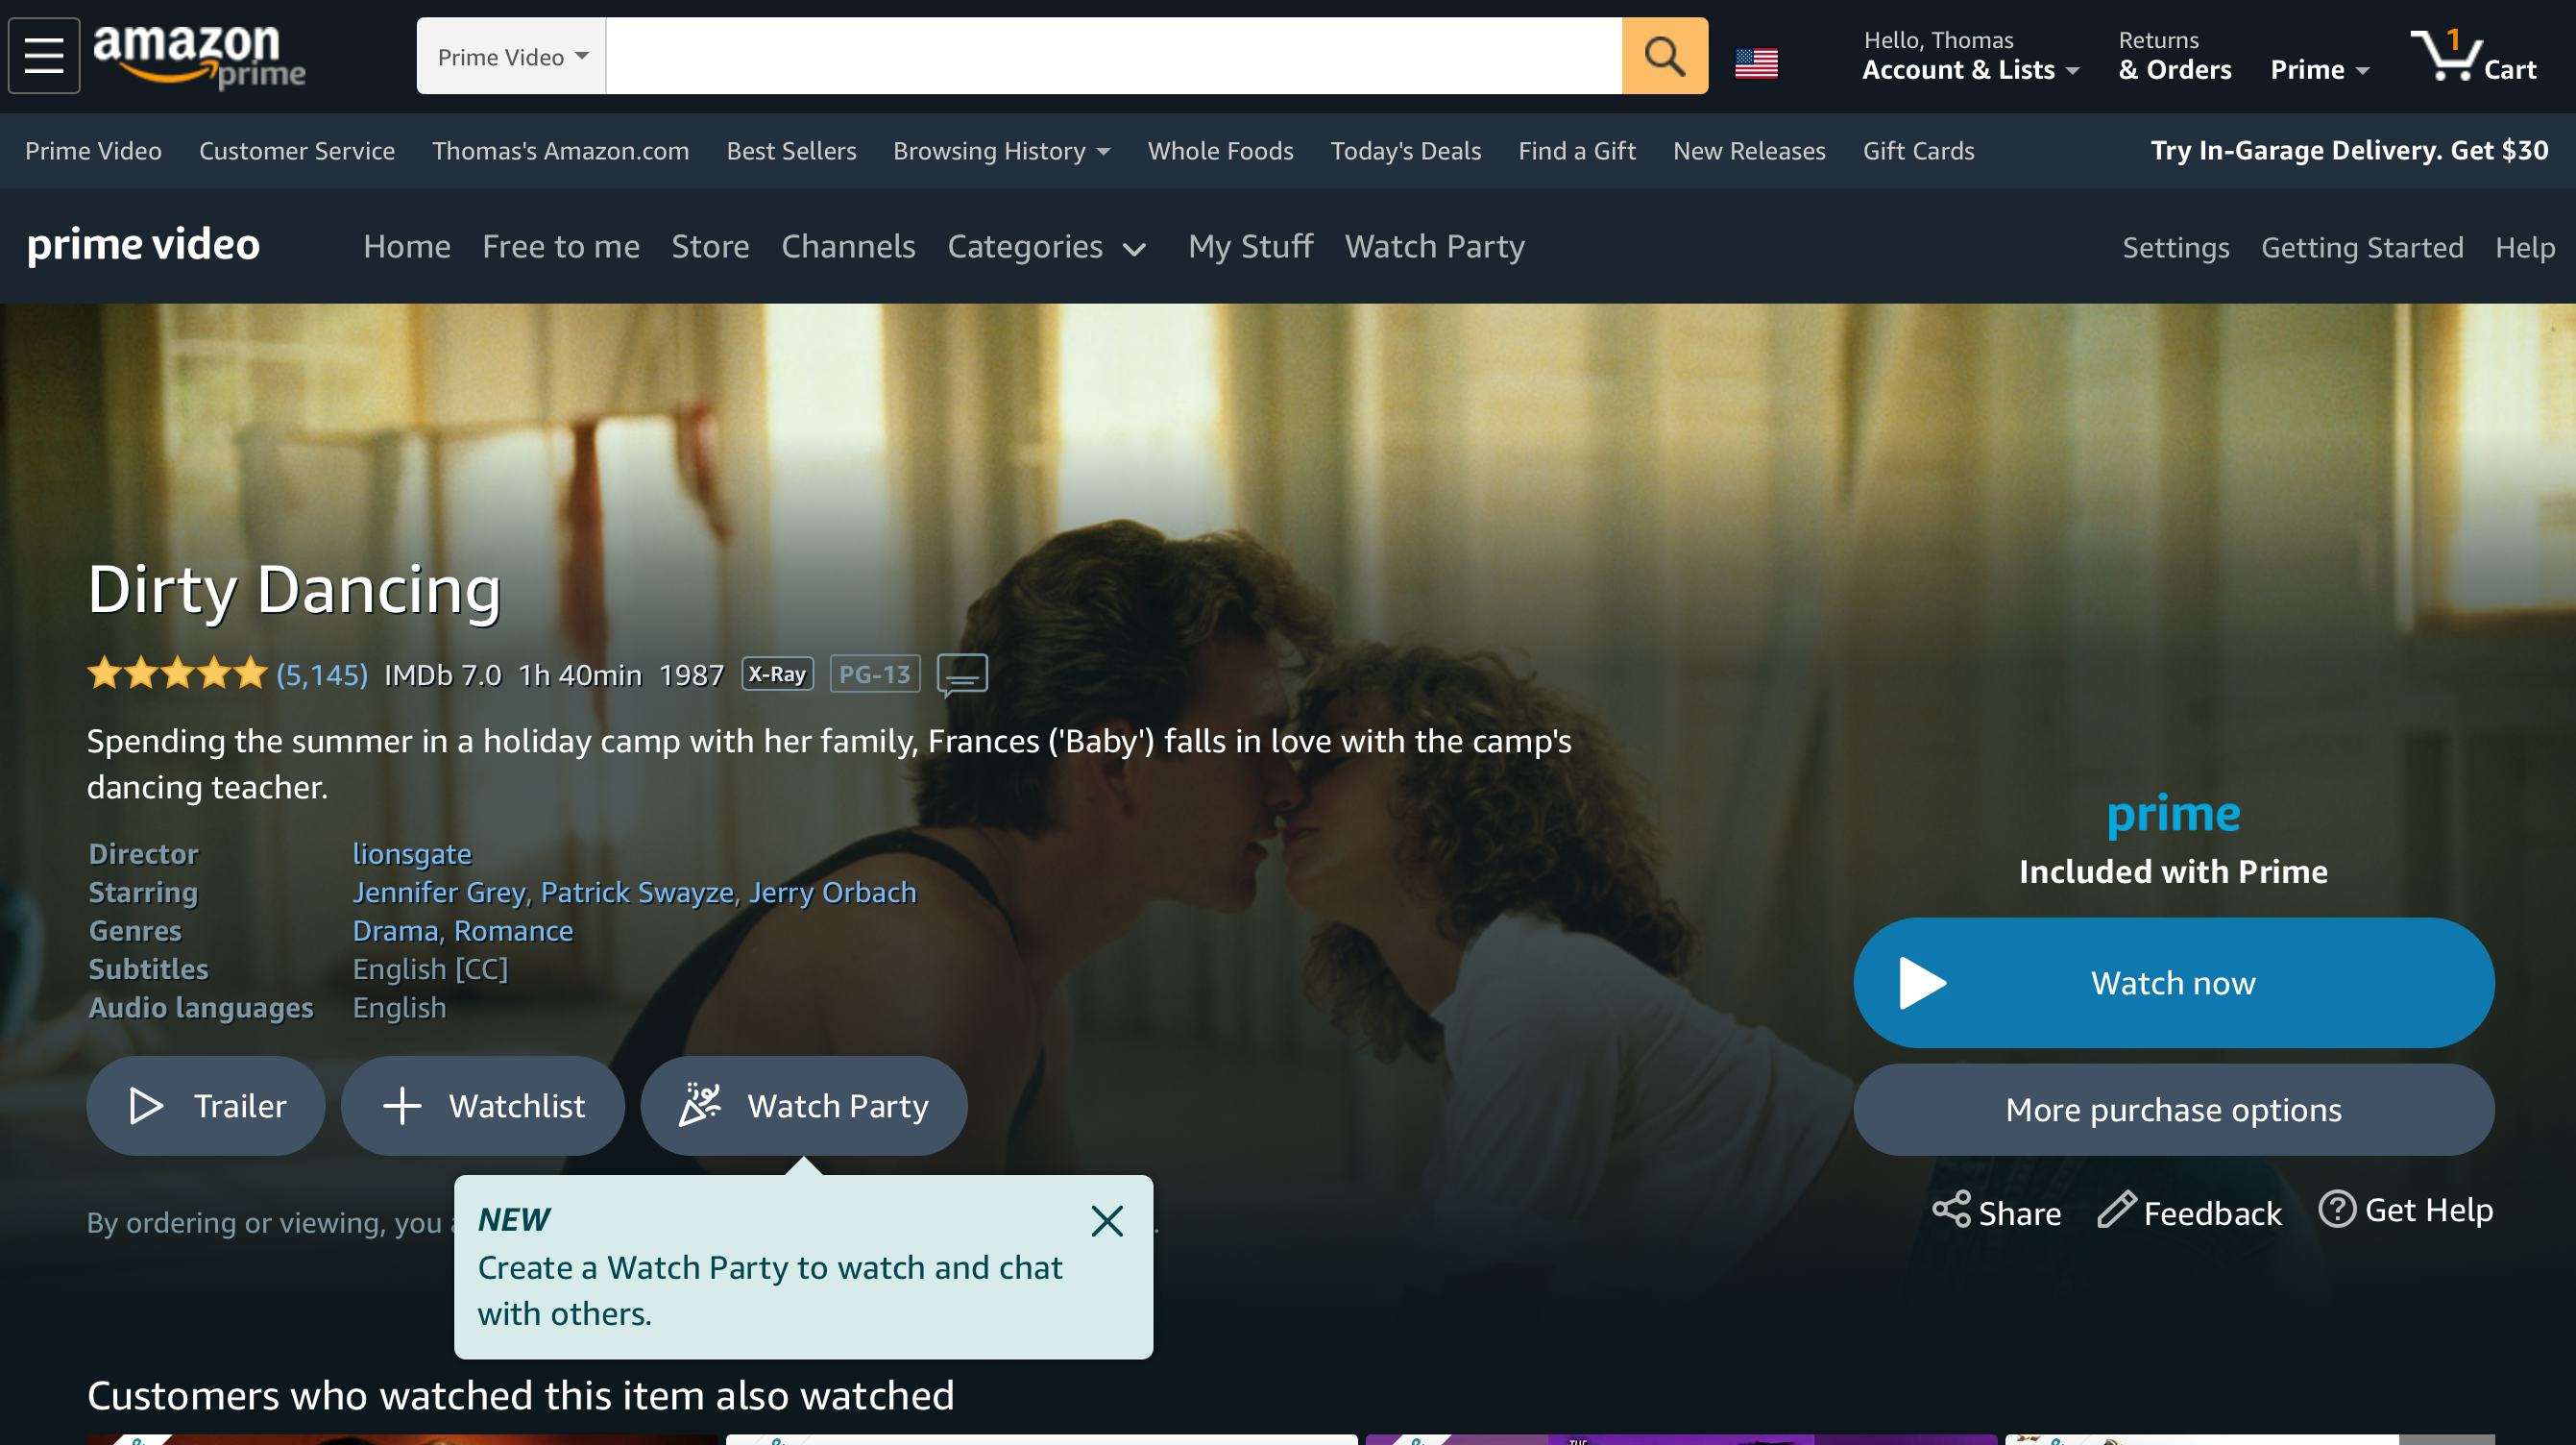The height and width of the screenshot is (1445, 2576).
Task: Open the search category selector
Action: (x=508, y=56)
